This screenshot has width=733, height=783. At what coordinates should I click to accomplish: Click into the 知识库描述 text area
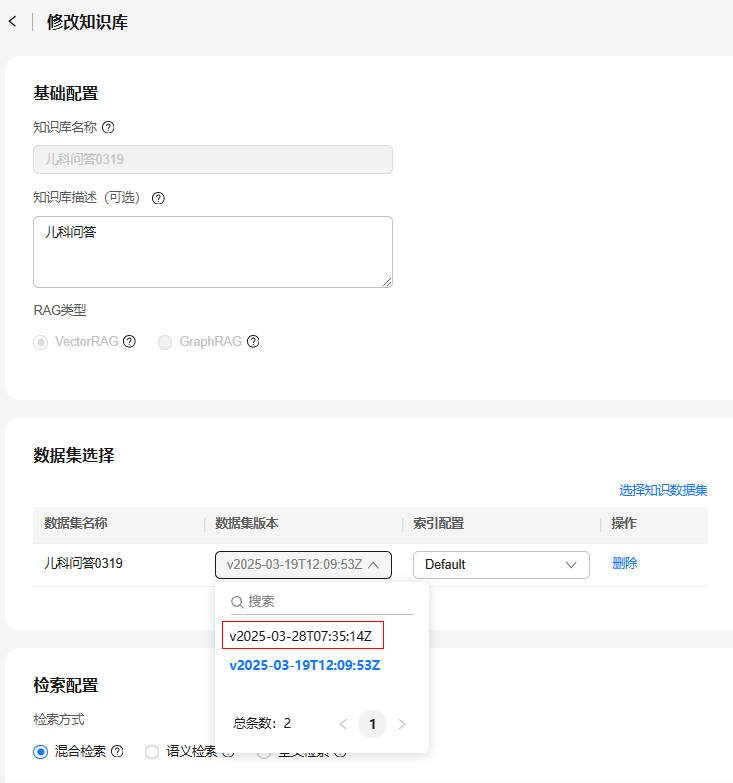(212, 251)
